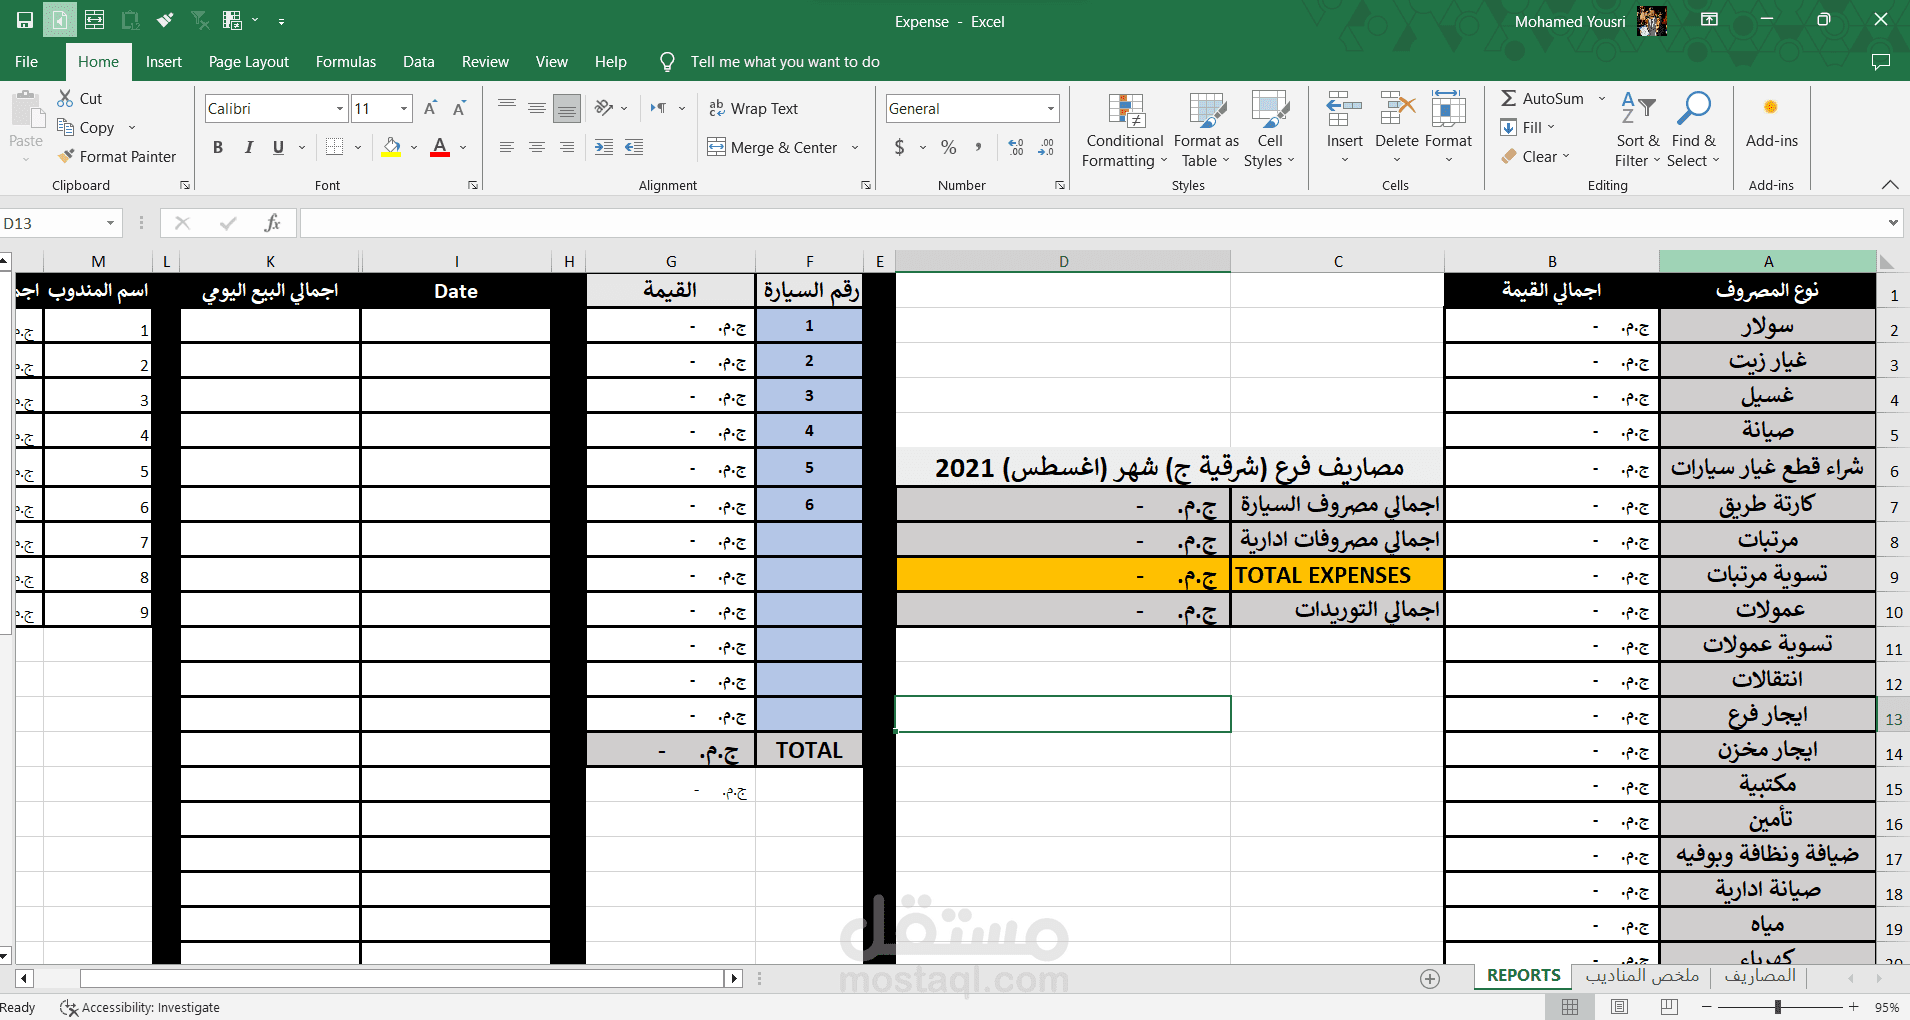The image size is (1910, 1020).
Task: Click Accessibility: Investigate in status bar
Action: [x=140, y=1008]
